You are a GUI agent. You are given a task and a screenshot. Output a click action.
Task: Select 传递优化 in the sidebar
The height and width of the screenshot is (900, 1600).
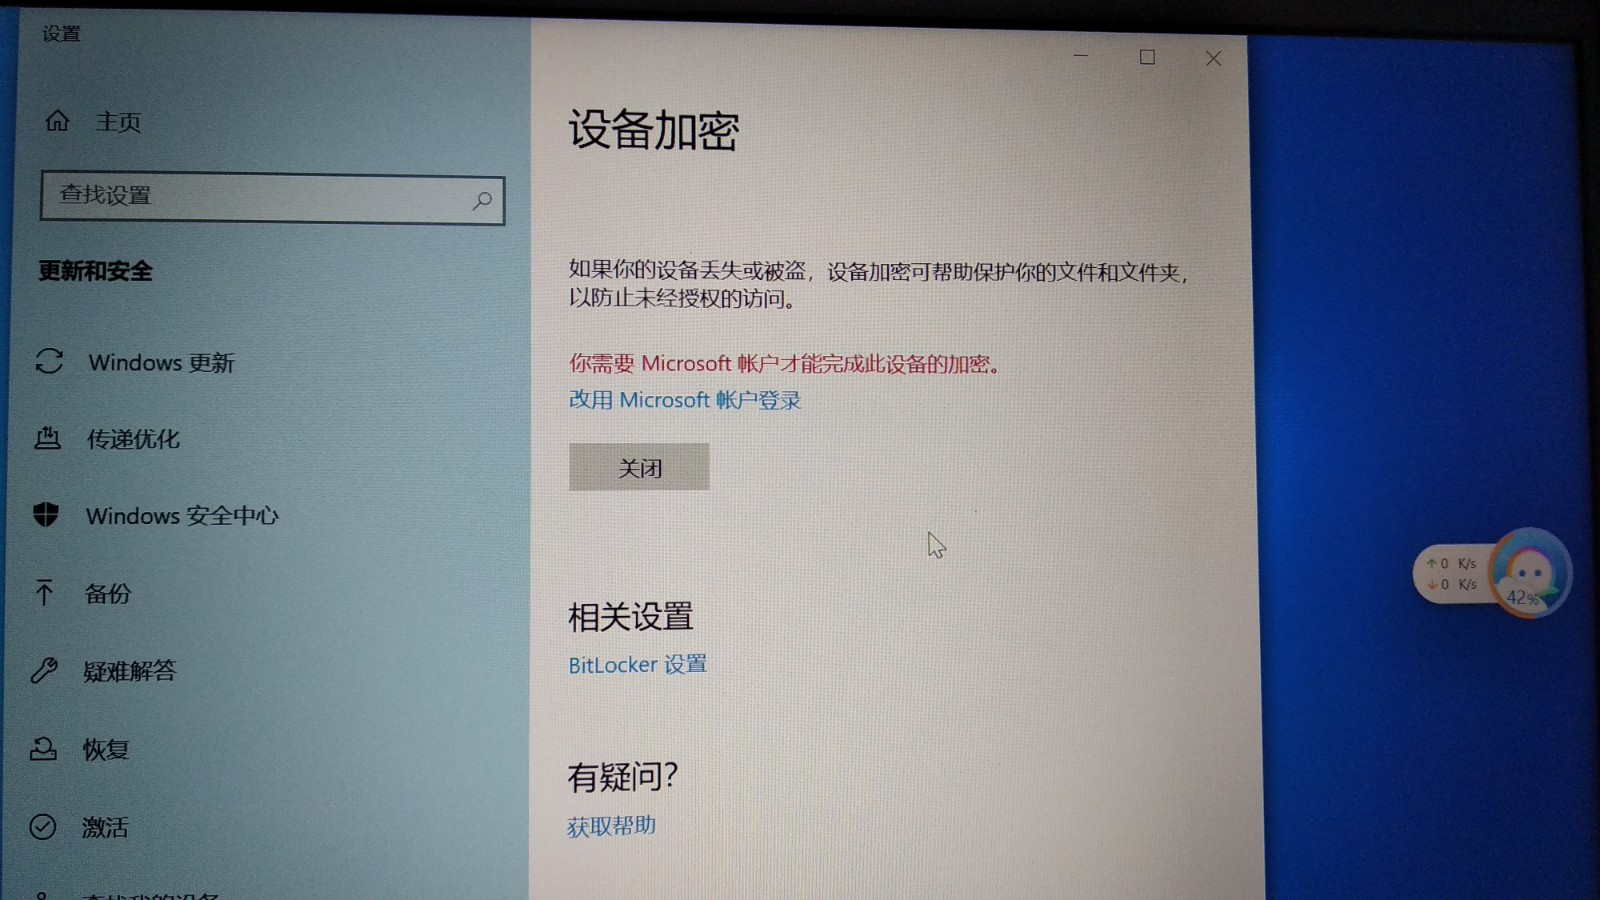tap(133, 439)
